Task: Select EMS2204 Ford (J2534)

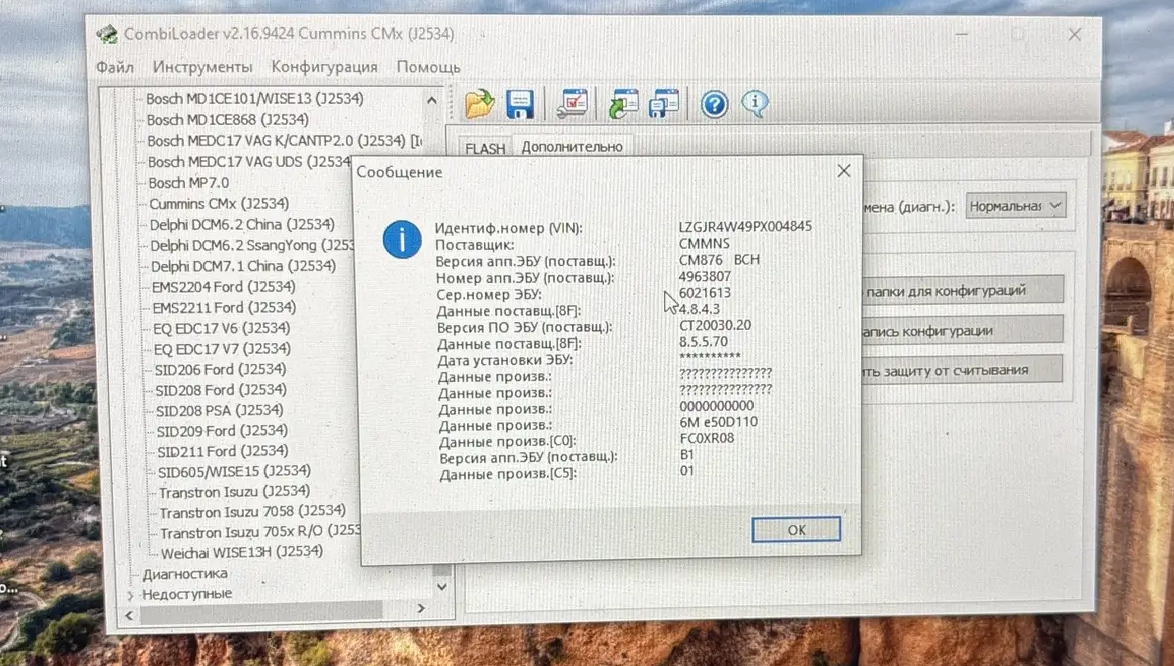Action: tap(223, 287)
